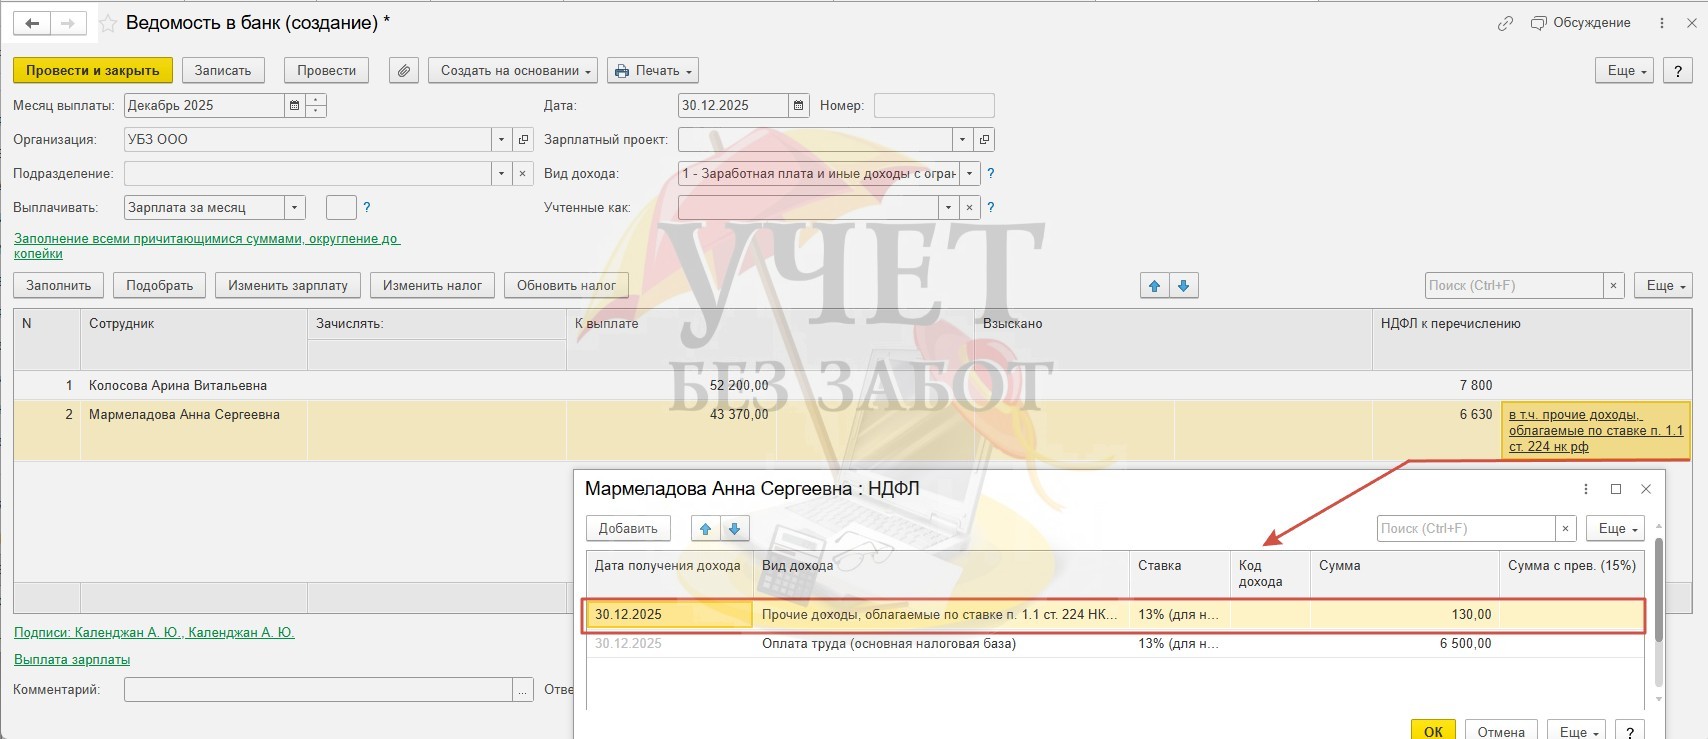
Task: Open the Организация record card icon
Action: [523, 140]
